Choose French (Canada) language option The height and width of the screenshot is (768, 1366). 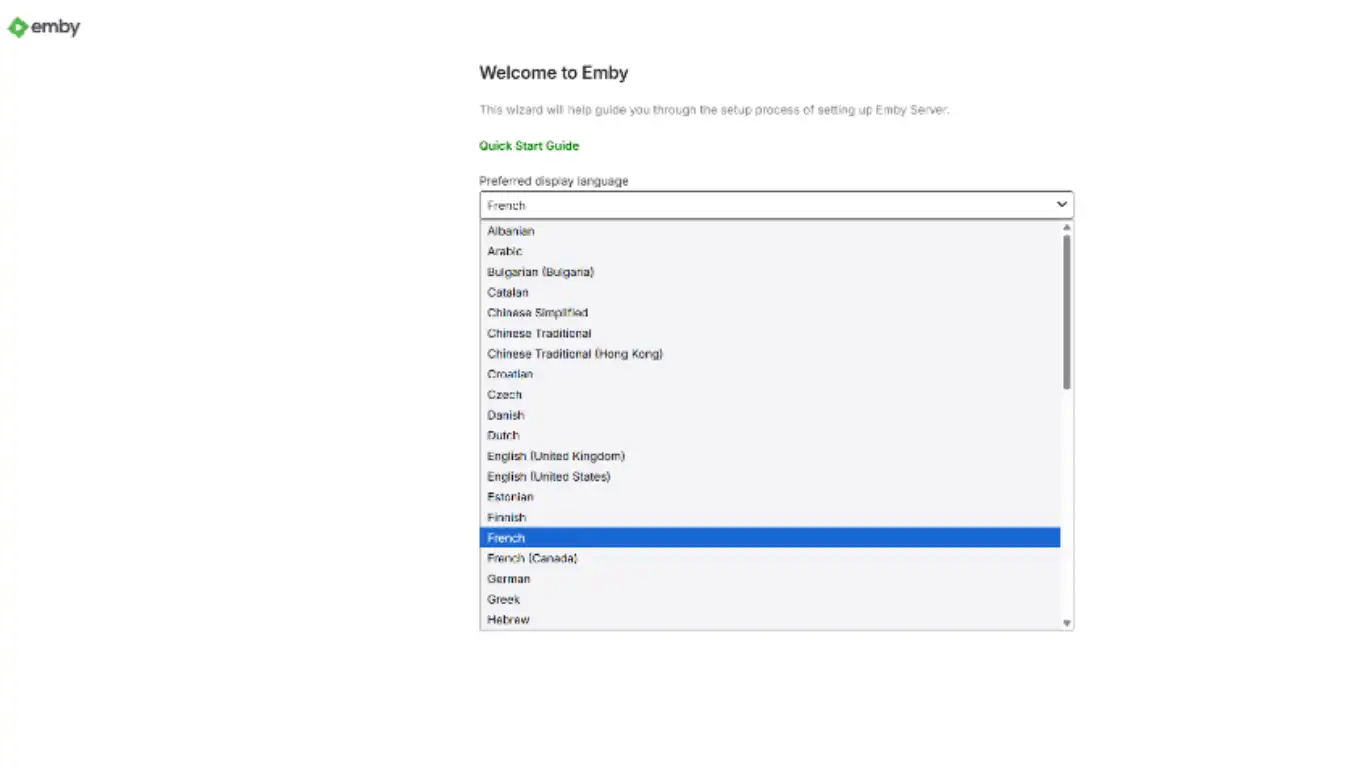coord(770,558)
